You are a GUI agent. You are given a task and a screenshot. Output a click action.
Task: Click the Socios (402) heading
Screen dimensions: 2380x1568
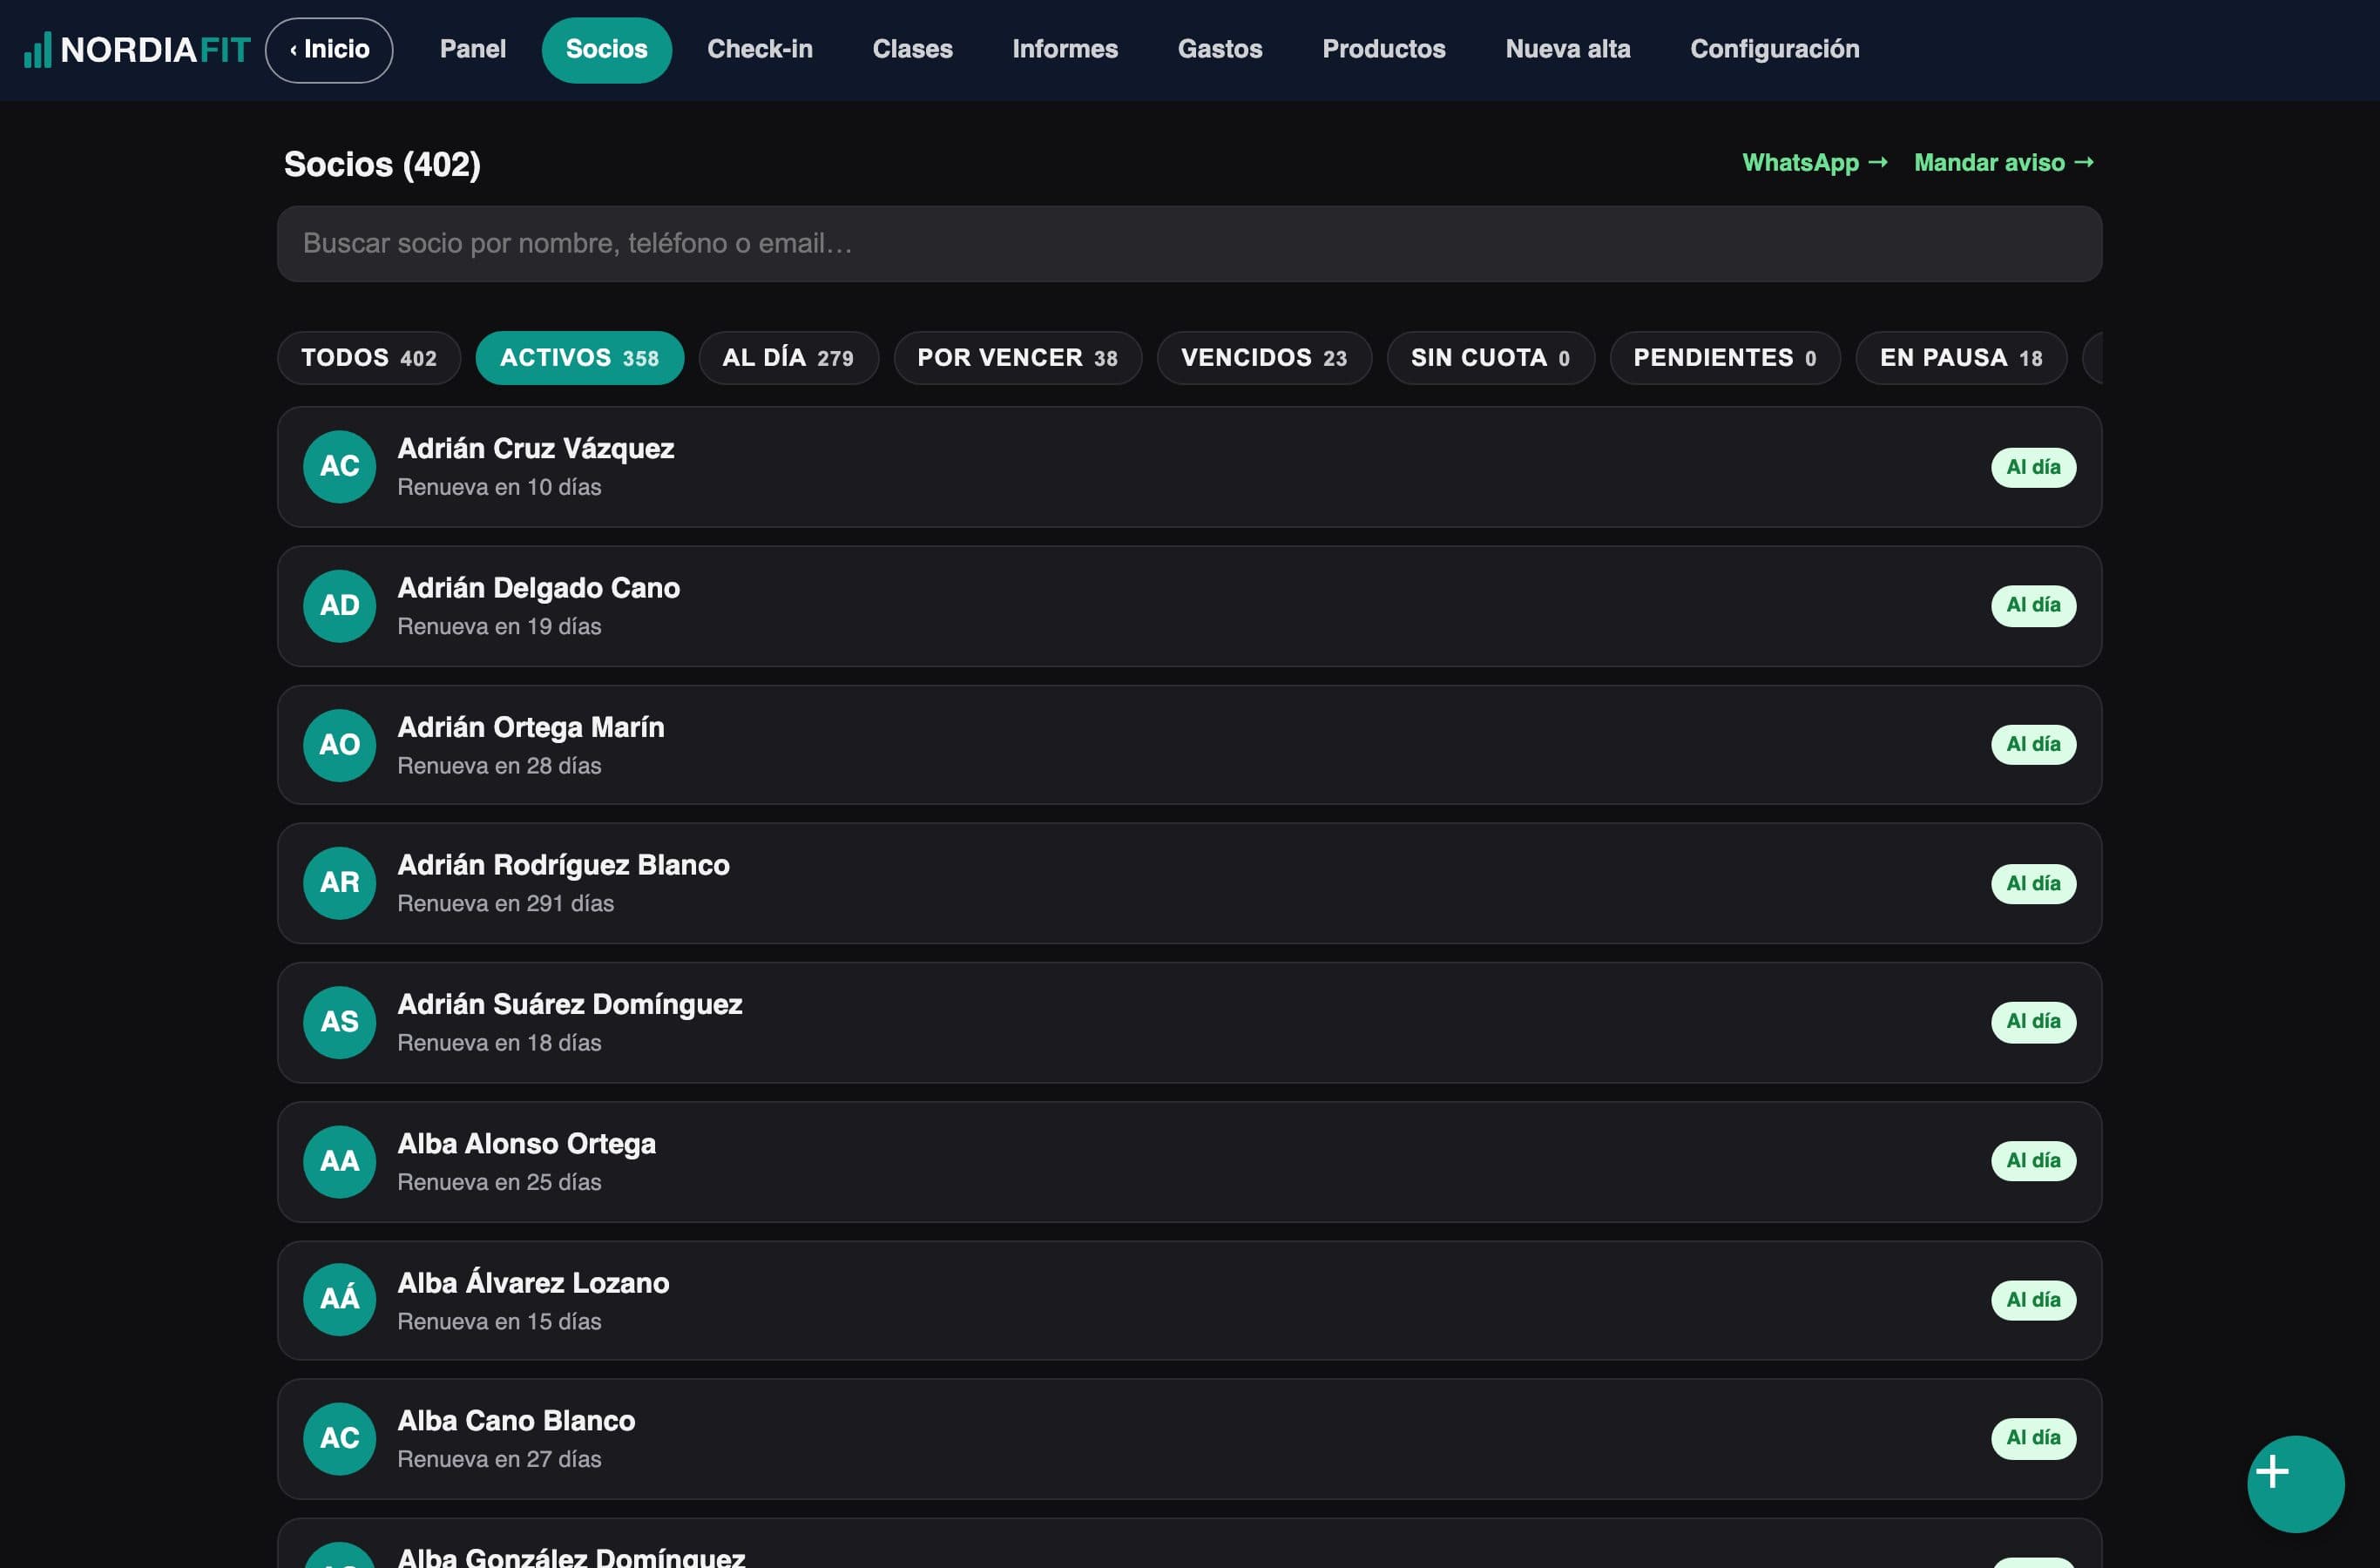coord(382,164)
